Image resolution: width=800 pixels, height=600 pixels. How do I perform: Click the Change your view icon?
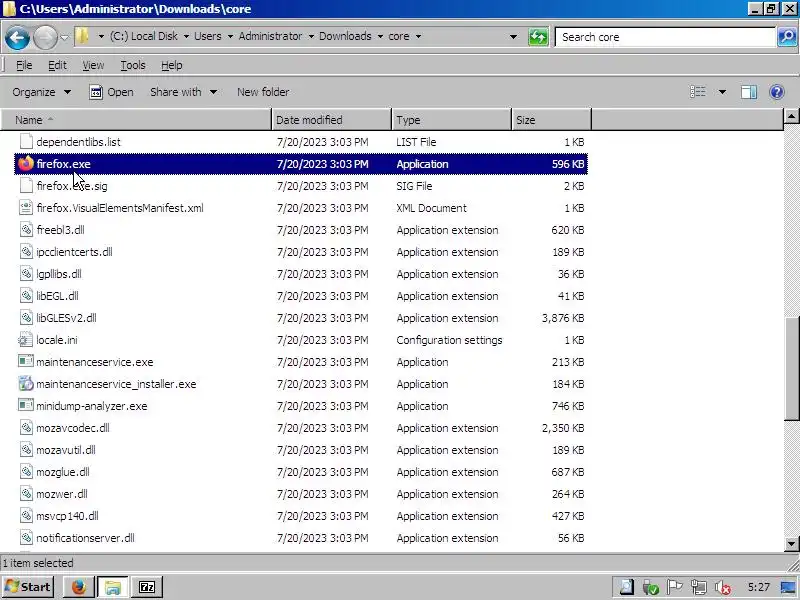(x=697, y=92)
